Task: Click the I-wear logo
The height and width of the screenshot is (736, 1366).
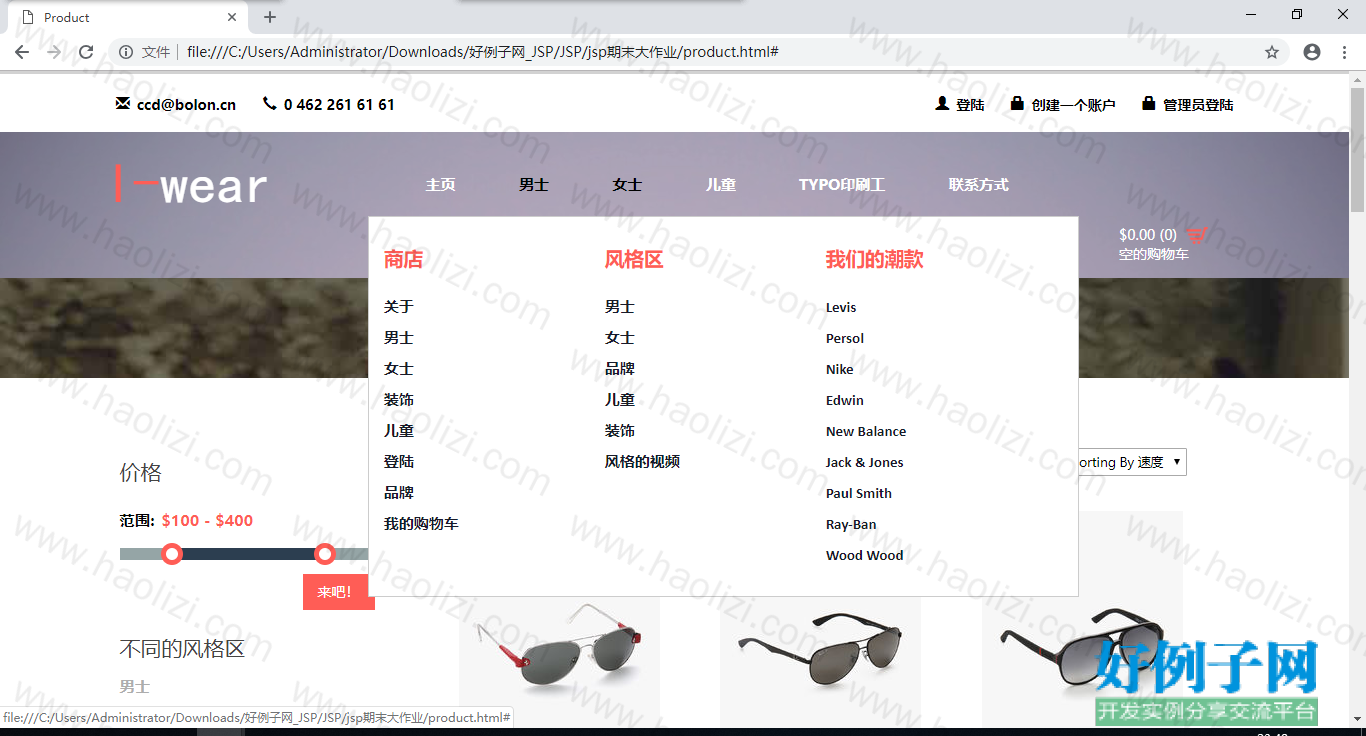Action: tap(192, 184)
